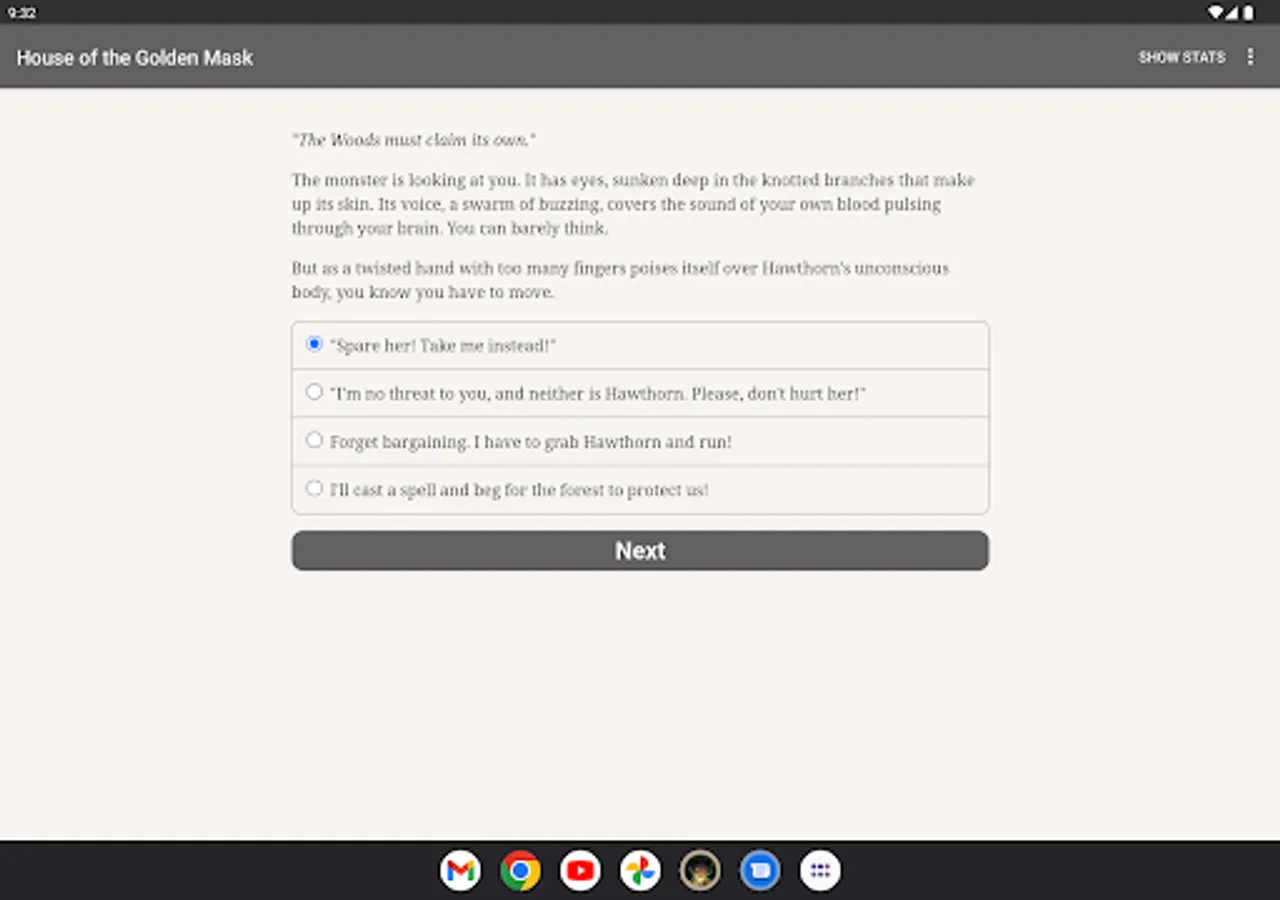Open the three-dot overflow menu
Viewport: 1280px width, 900px height.
[1250, 57]
